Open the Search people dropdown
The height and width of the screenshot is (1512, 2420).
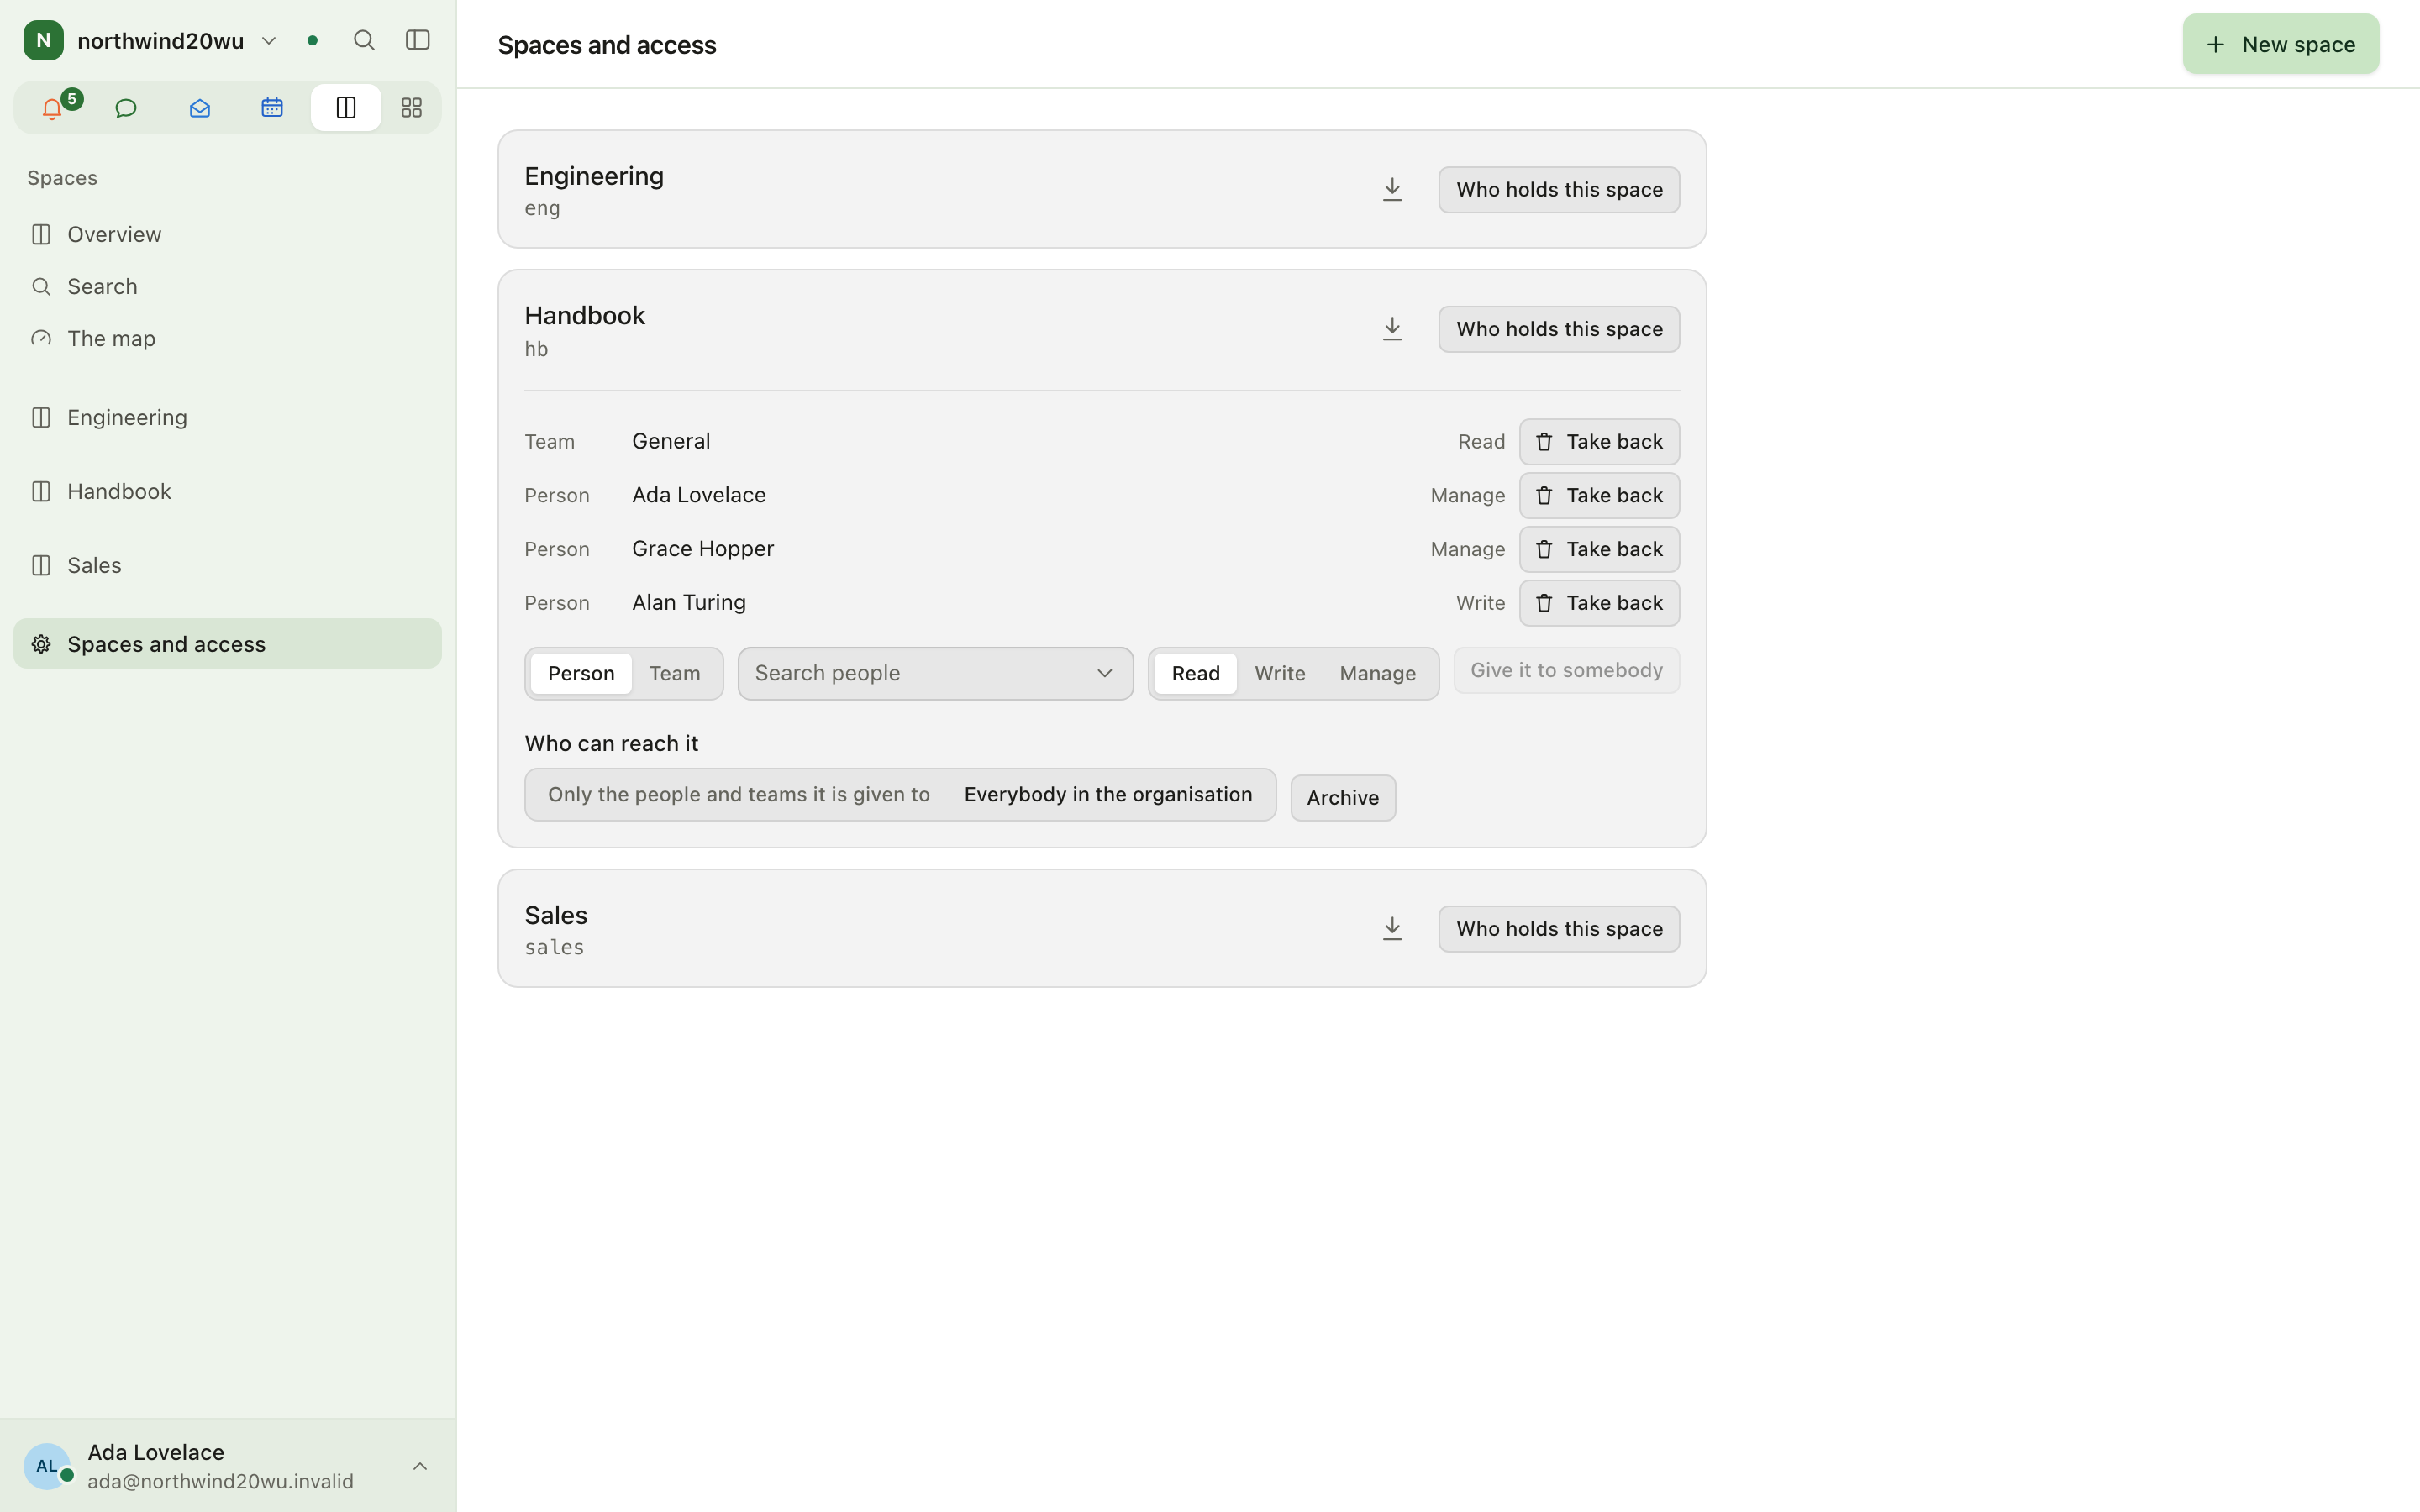[x=936, y=673]
